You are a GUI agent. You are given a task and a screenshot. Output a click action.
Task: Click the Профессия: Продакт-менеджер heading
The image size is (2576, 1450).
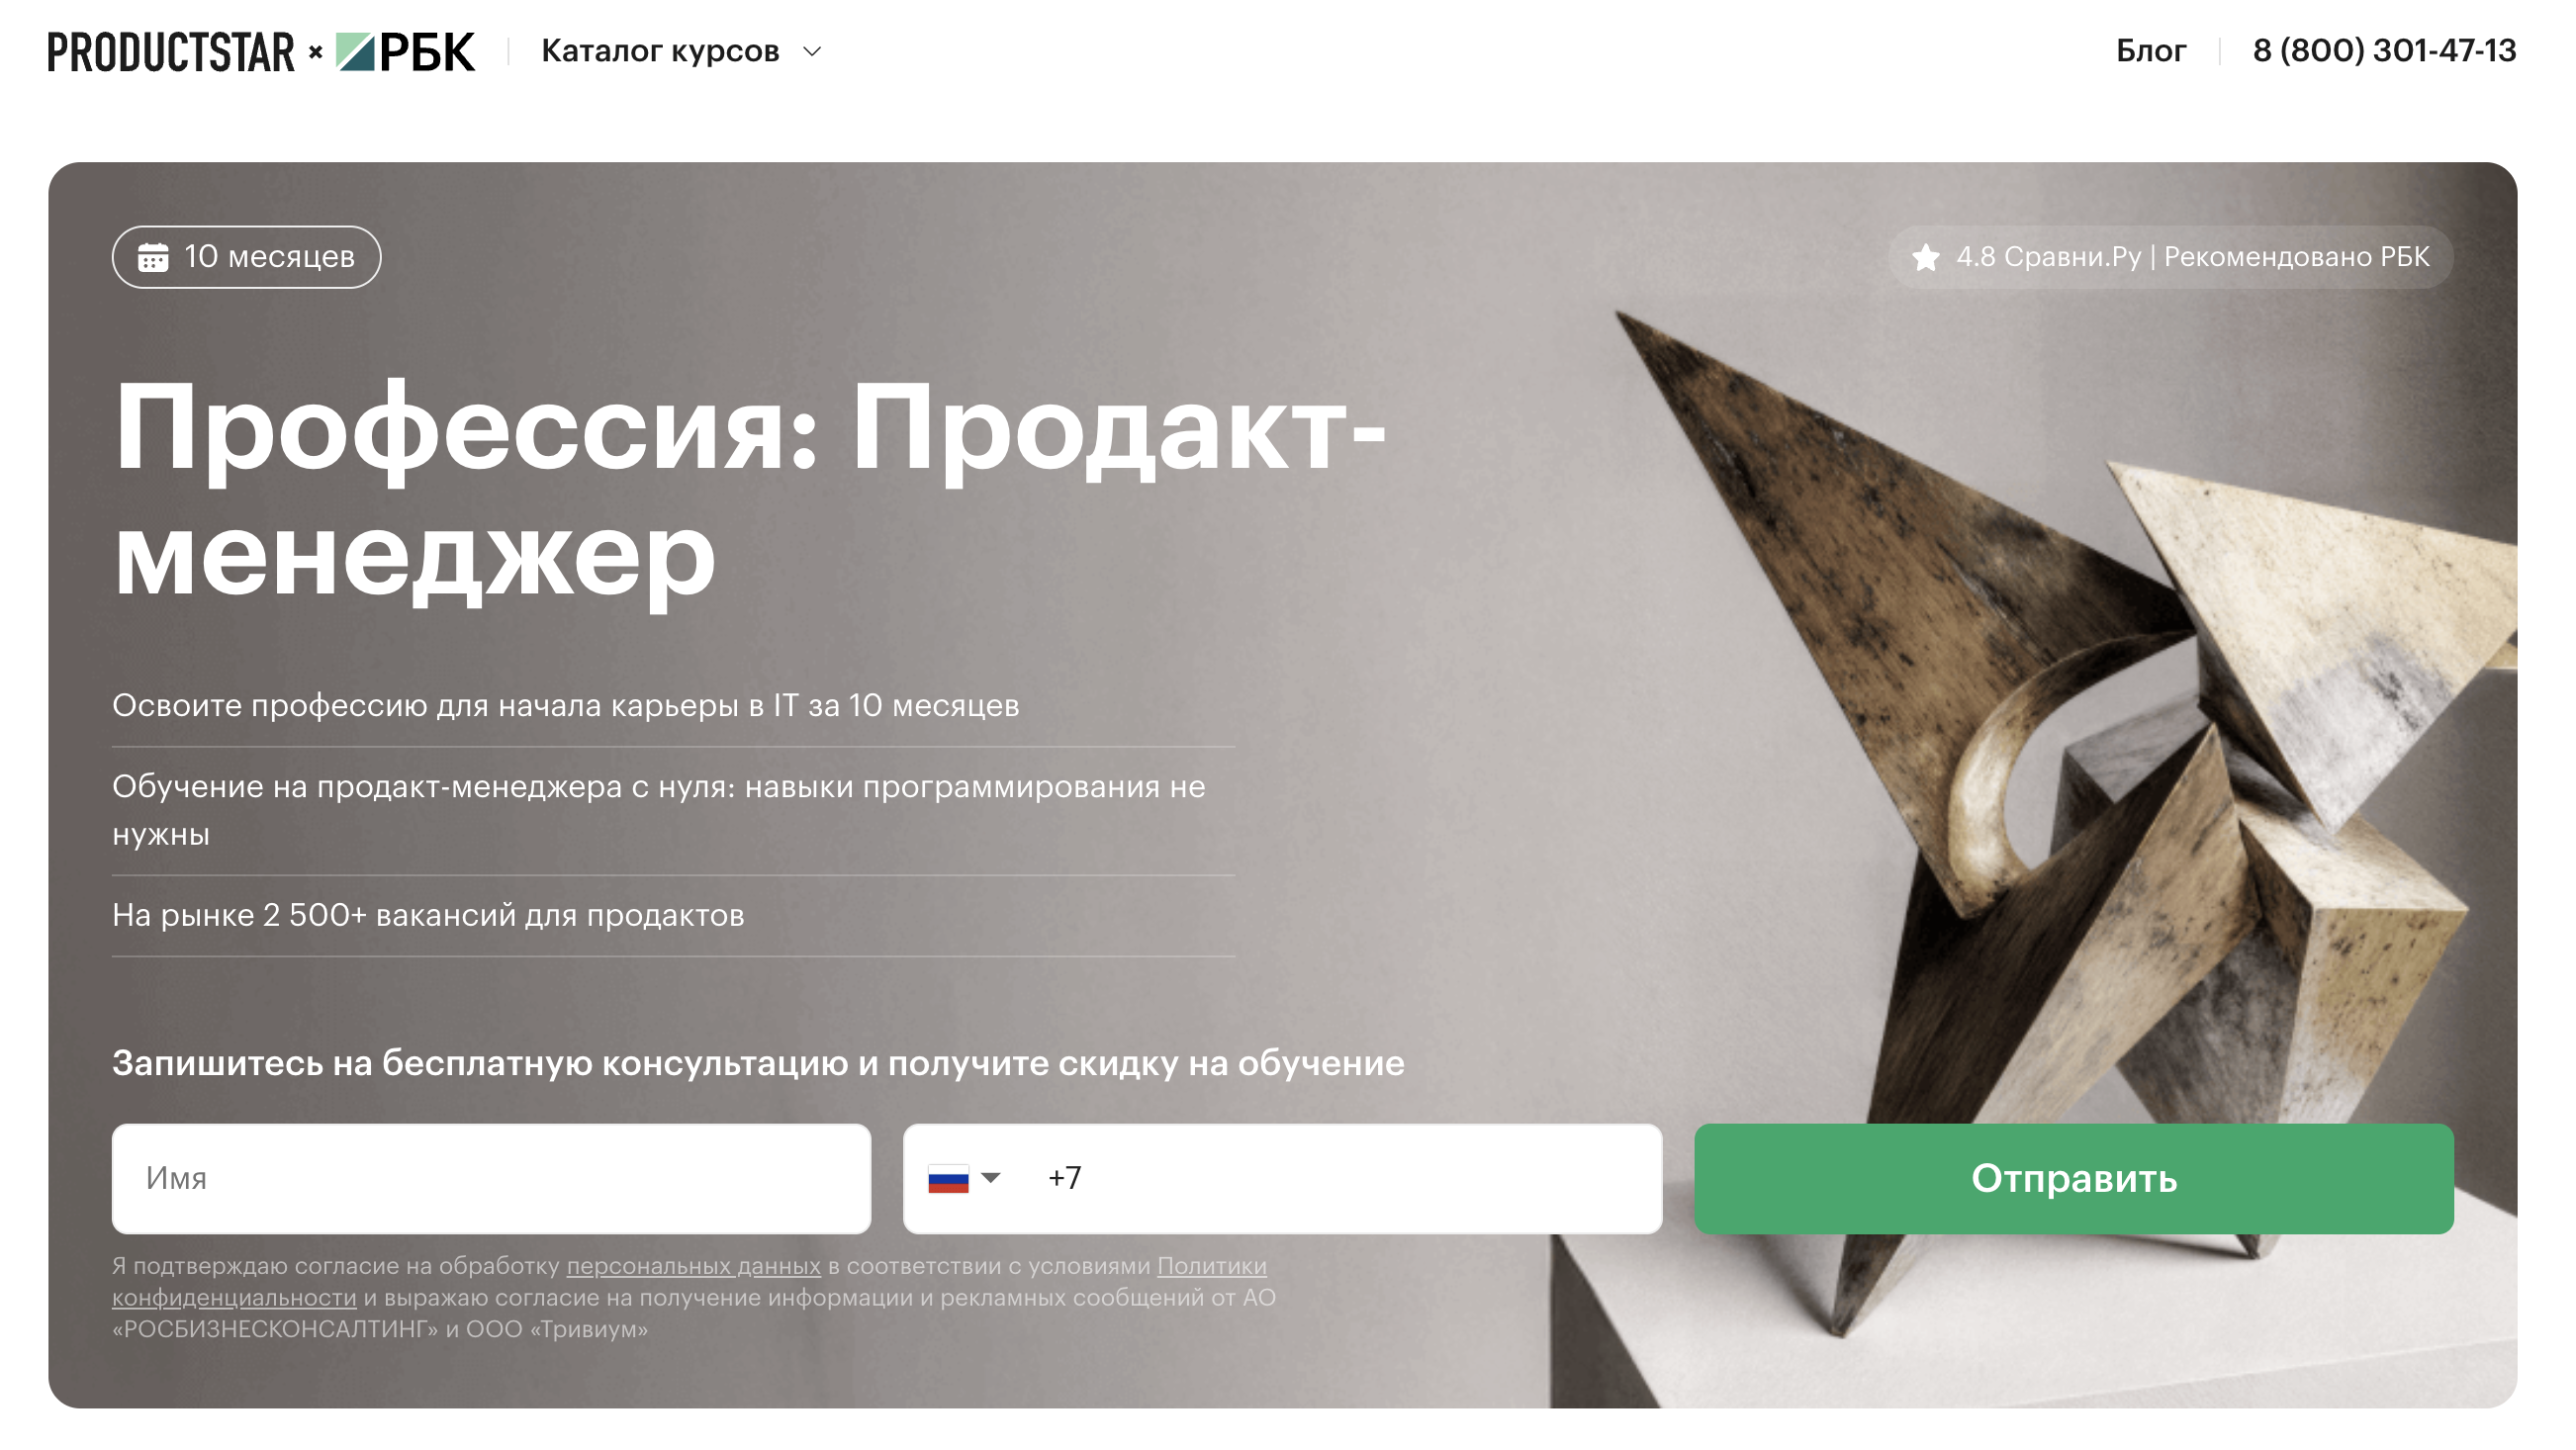tap(750, 492)
